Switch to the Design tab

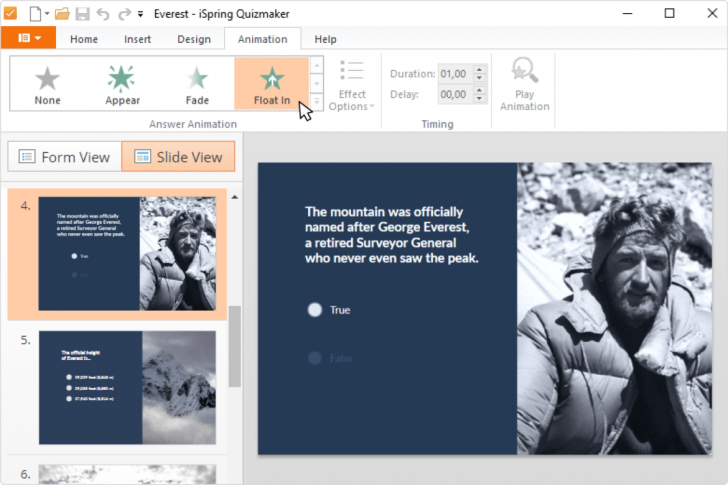coord(194,39)
